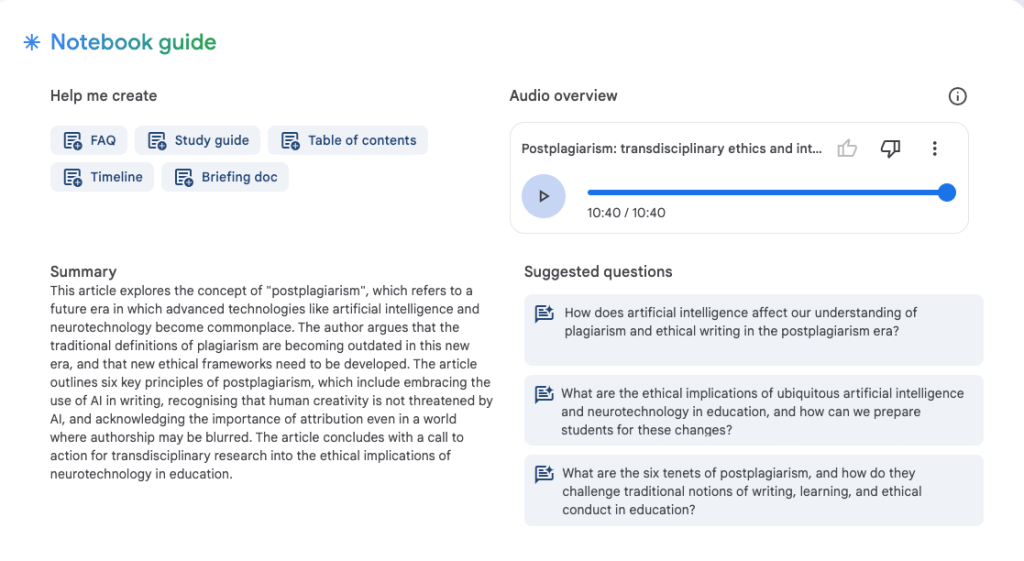The image size is (1024, 561).
Task: Open audio overview info icon
Action: click(x=957, y=96)
